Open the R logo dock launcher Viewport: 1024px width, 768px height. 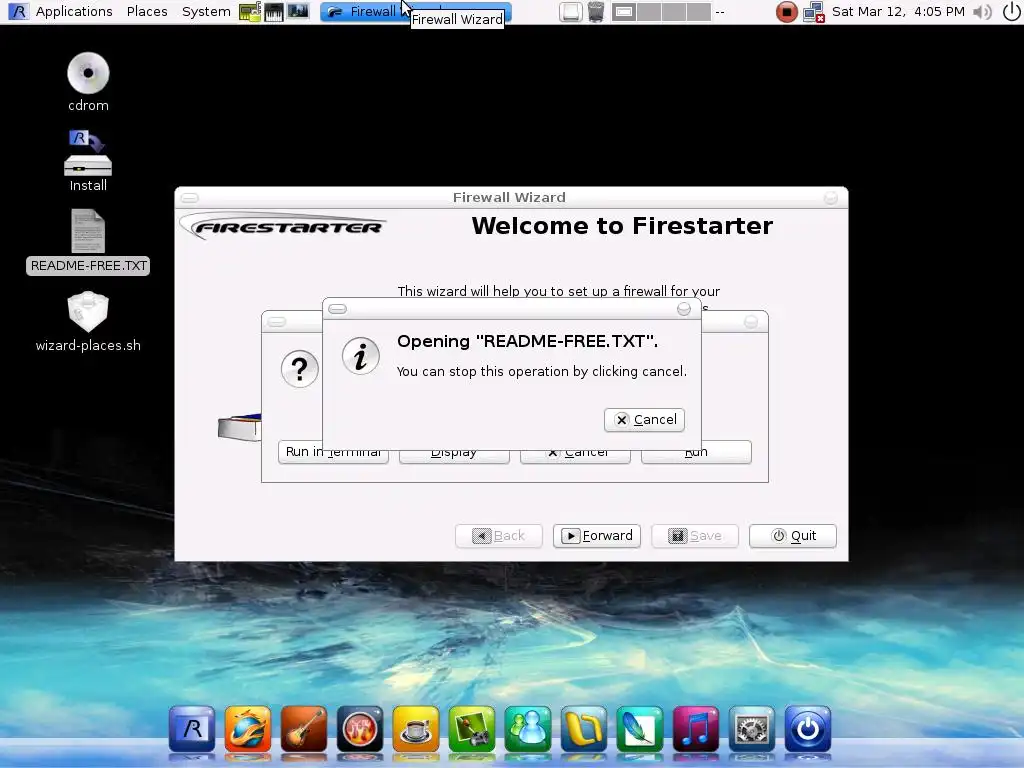point(192,728)
